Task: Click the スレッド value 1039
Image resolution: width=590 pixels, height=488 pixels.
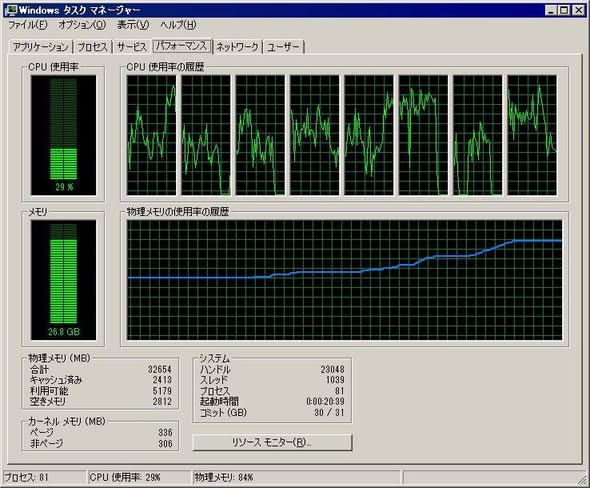Action: coord(335,380)
